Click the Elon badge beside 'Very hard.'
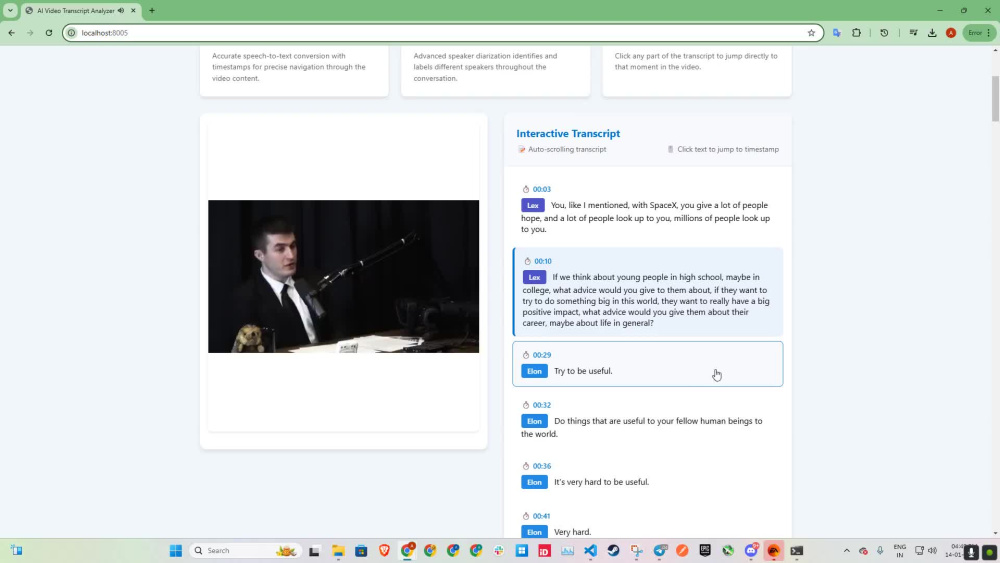This screenshot has height=563, width=1000. click(534, 532)
